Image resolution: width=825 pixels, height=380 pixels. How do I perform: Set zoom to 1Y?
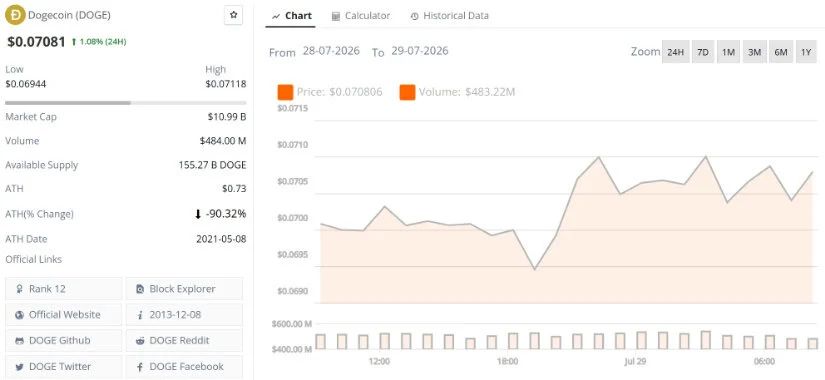(806, 52)
